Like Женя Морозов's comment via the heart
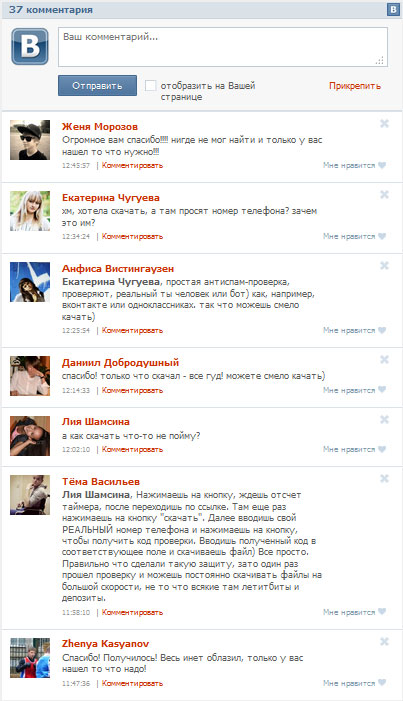 coord(382,165)
